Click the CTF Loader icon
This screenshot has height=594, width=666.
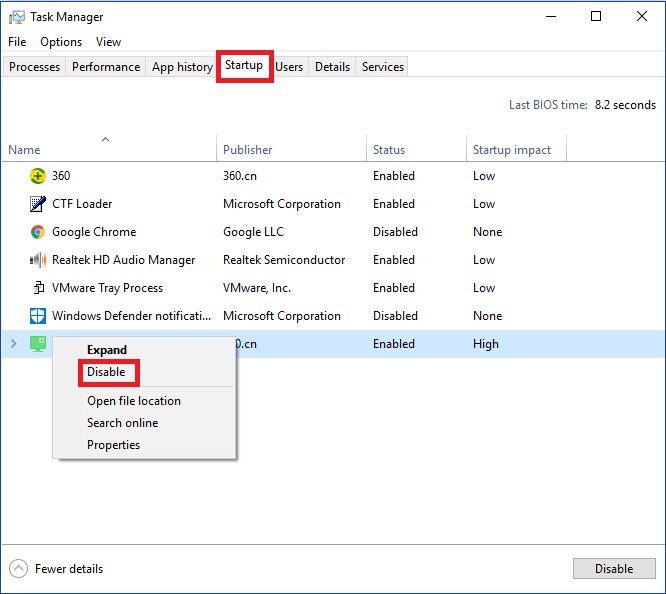click(x=38, y=204)
